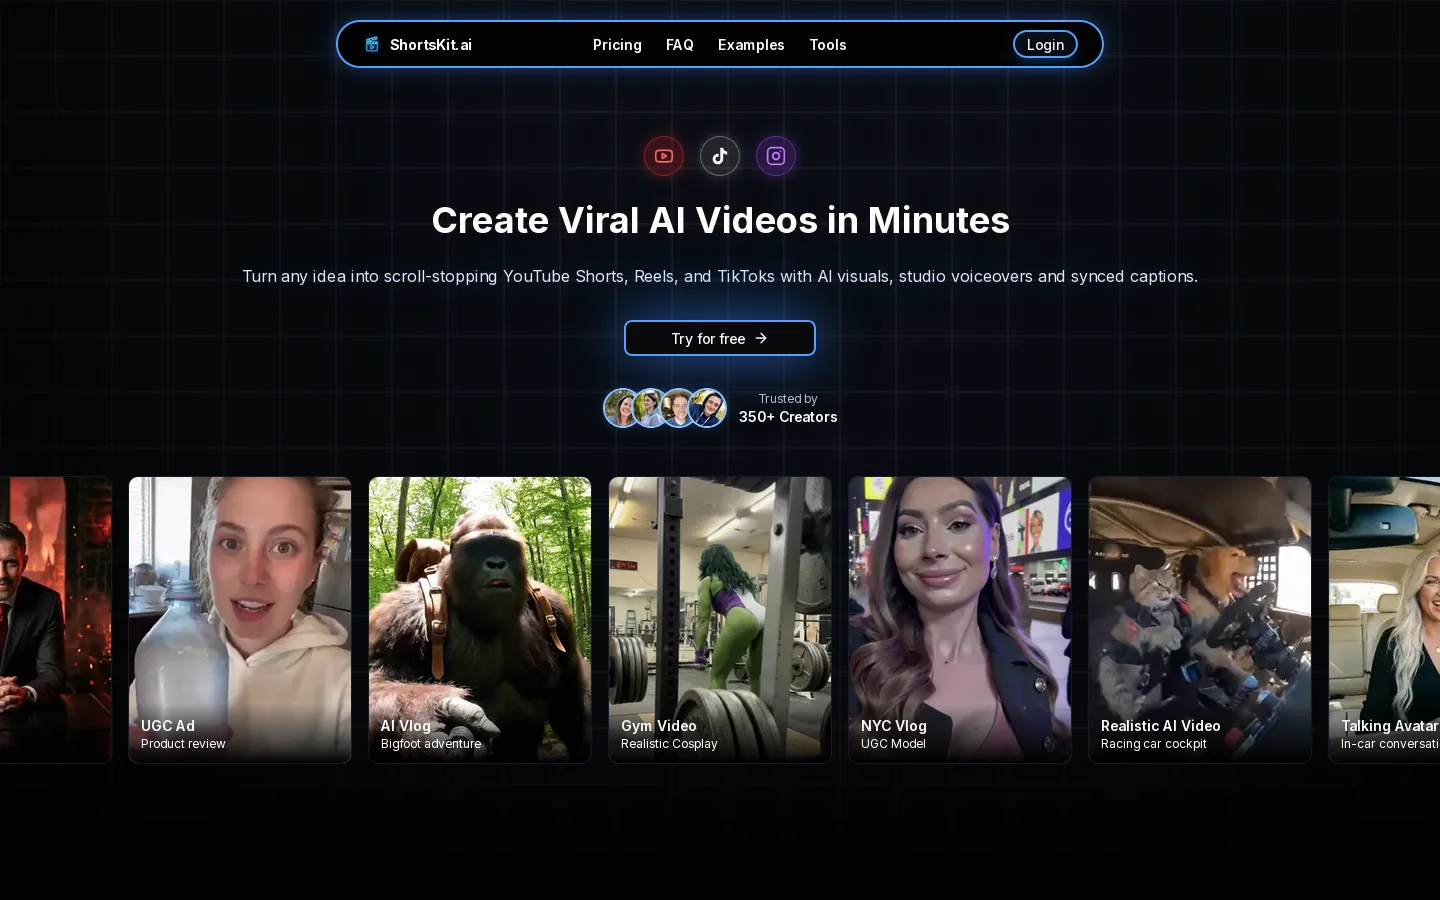Viewport: 1440px width, 900px height.
Task: Click the first creator avatar
Action: [621, 408]
